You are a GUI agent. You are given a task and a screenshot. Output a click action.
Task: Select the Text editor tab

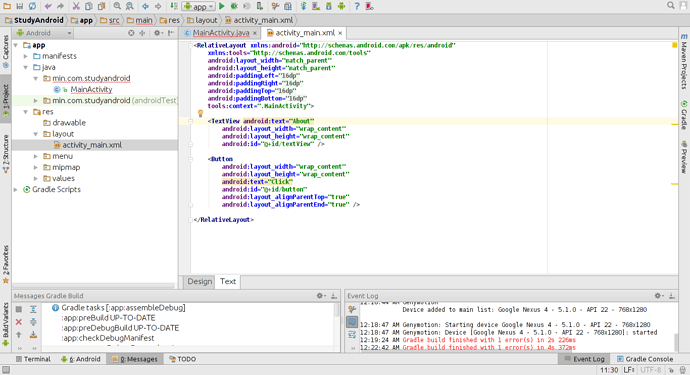coord(228,282)
